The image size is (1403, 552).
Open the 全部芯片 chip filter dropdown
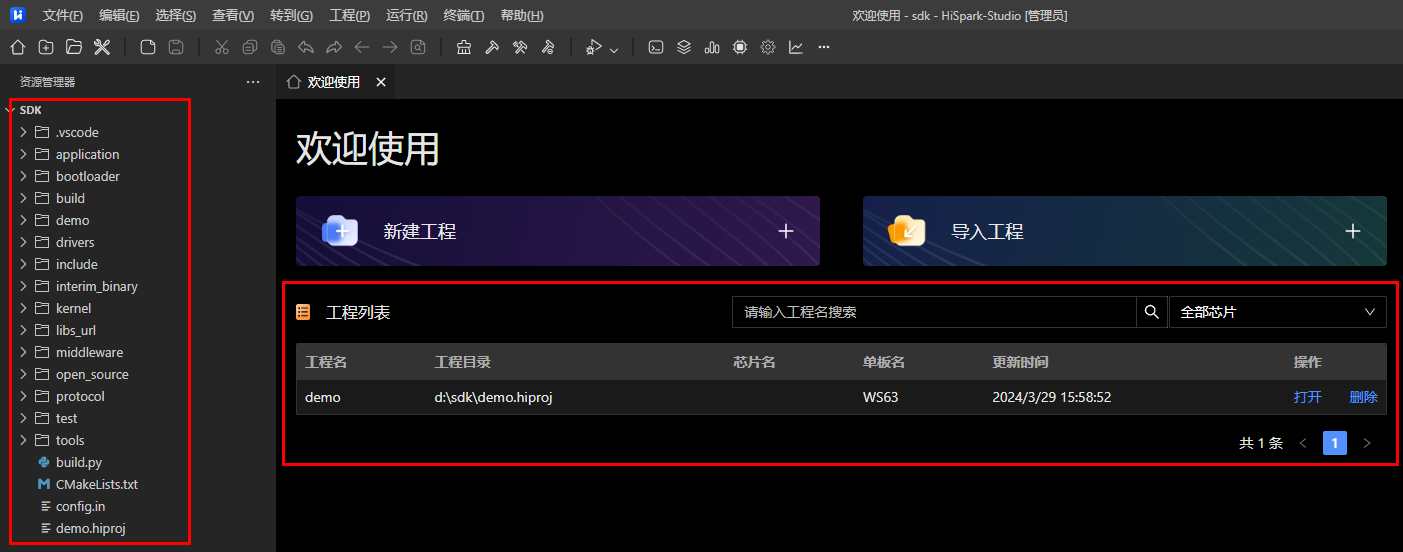pos(1277,312)
